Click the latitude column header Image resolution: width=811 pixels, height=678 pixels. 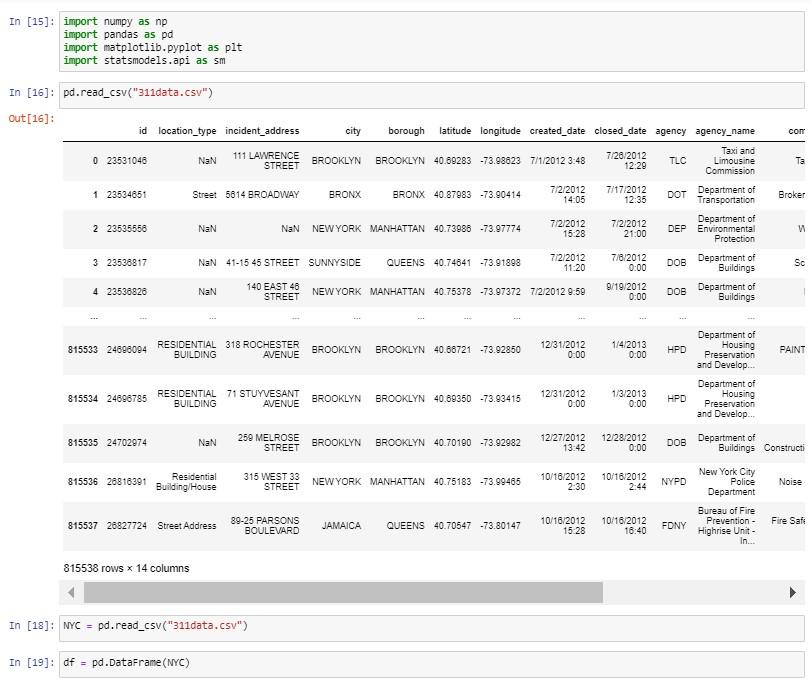[x=455, y=130]
